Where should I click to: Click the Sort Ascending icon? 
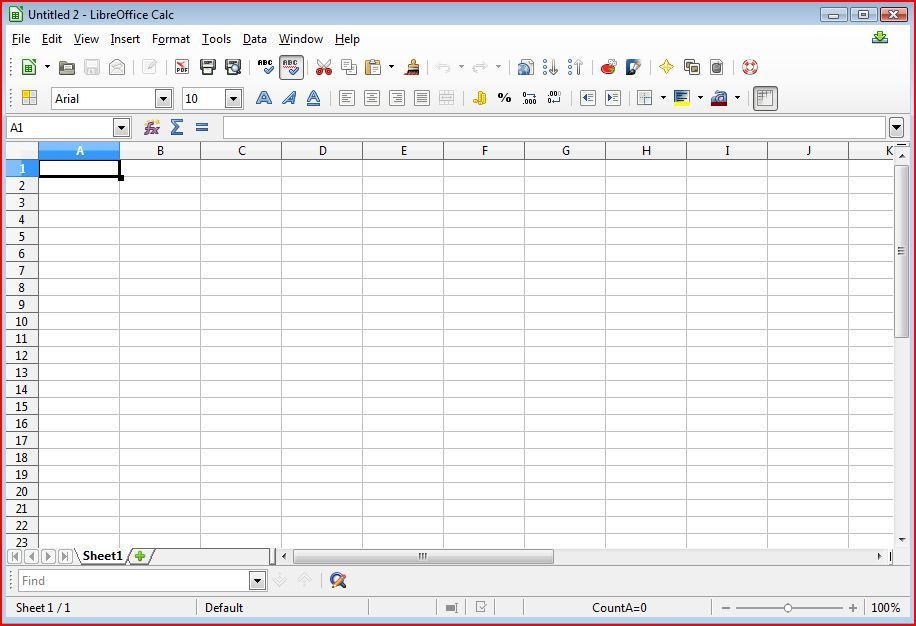[550, 67]
